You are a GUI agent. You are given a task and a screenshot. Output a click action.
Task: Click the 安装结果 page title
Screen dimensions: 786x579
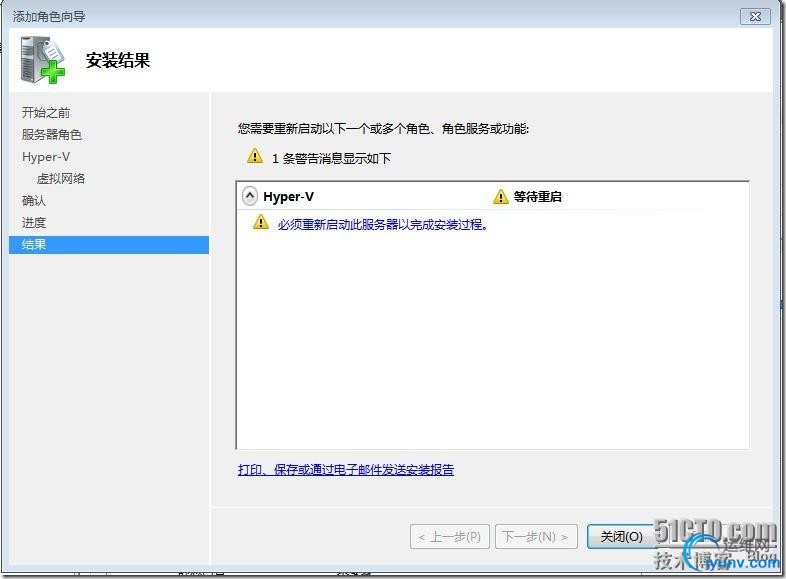point(118,60)
